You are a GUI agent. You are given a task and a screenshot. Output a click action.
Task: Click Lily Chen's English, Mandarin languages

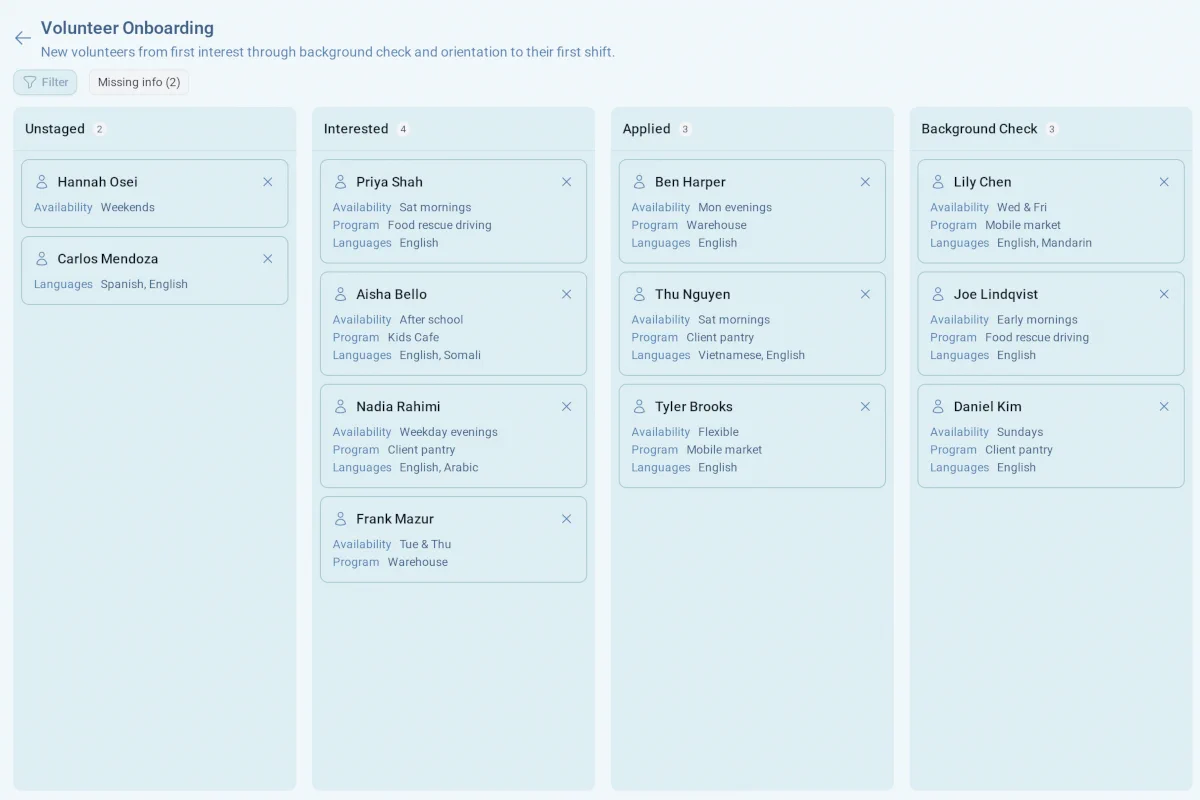1045,243
